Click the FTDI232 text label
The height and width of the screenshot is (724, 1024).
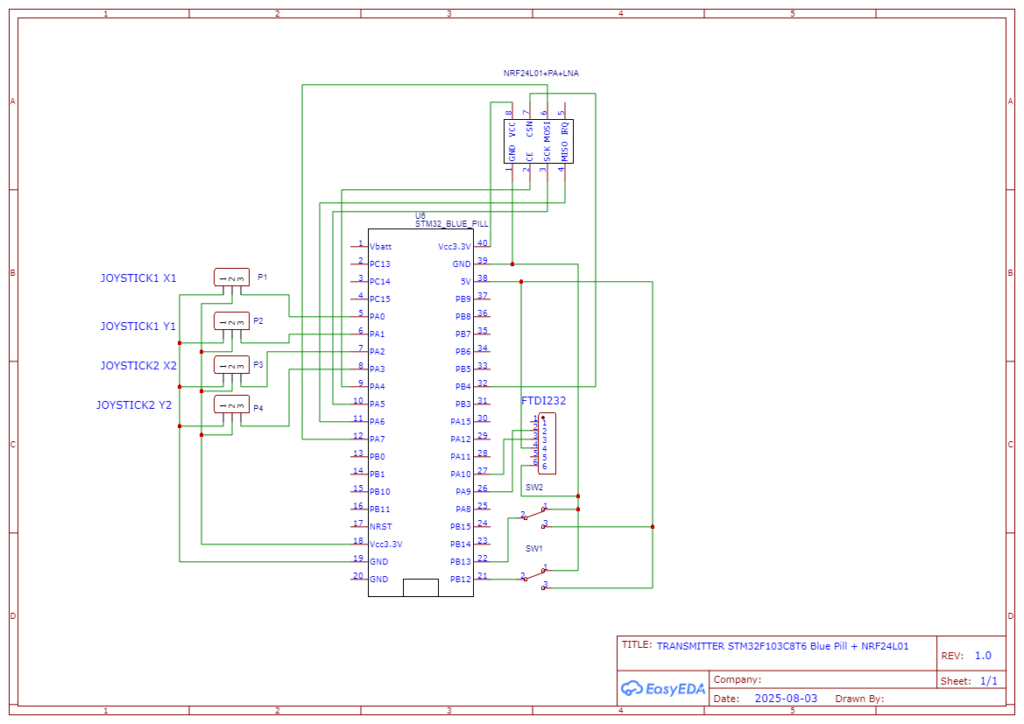[x=543, y=401]
